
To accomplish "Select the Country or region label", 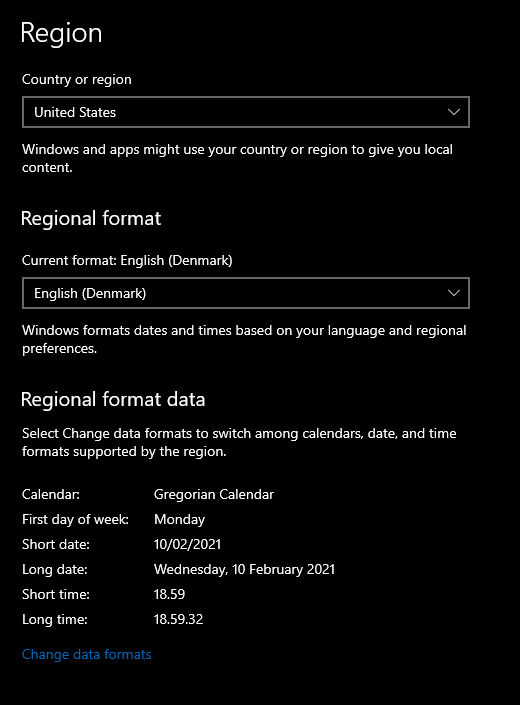I will point(77,80).
